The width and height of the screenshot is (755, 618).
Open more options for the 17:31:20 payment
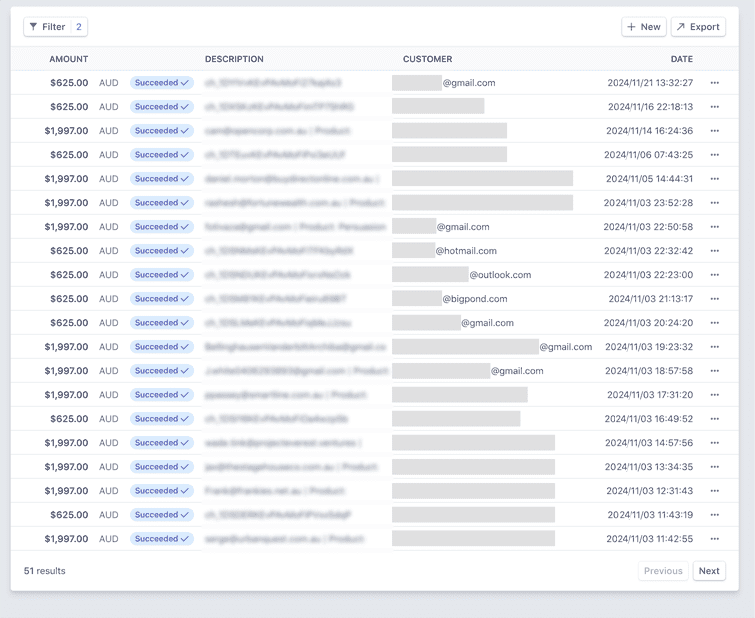(x=715, y=395)
